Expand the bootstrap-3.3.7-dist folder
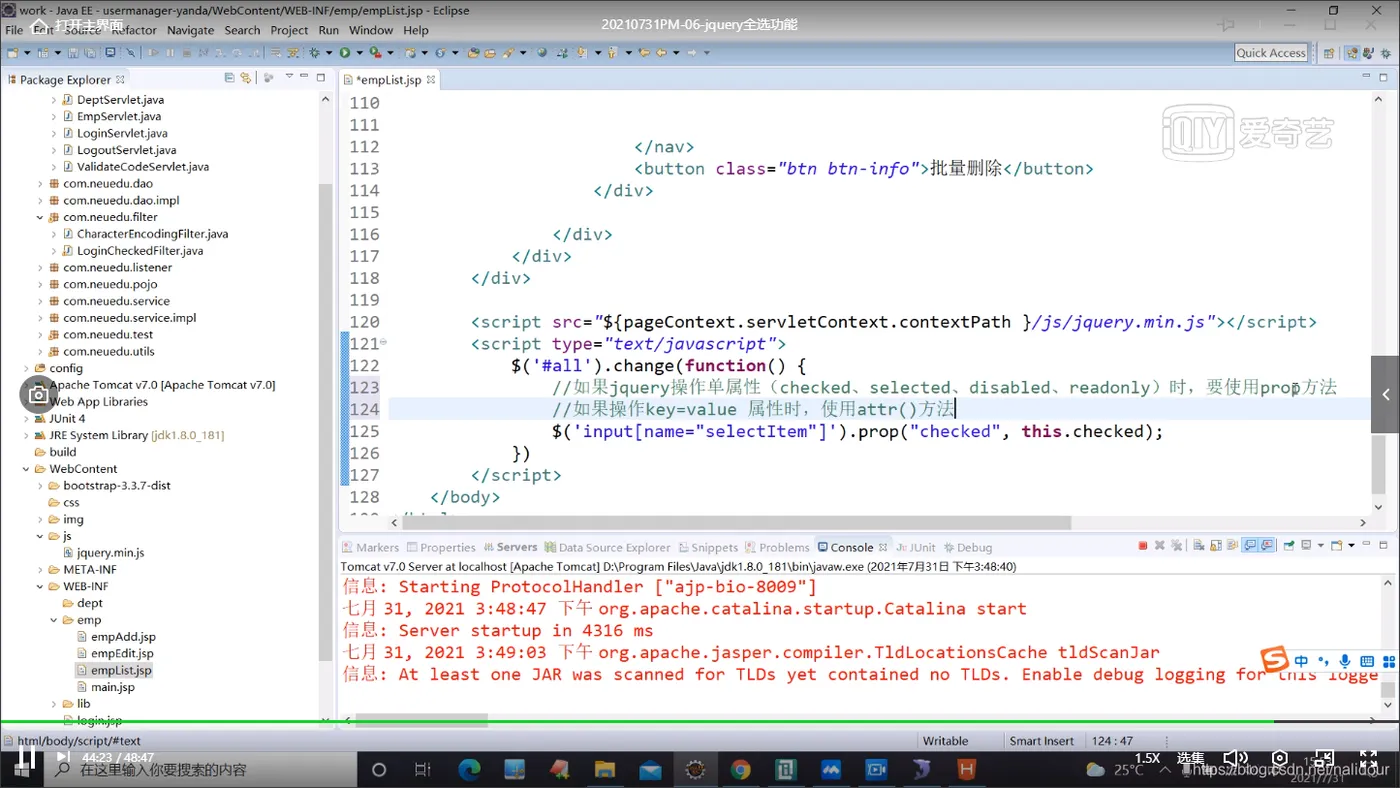 pyautogui.click(x=41, y=486)
